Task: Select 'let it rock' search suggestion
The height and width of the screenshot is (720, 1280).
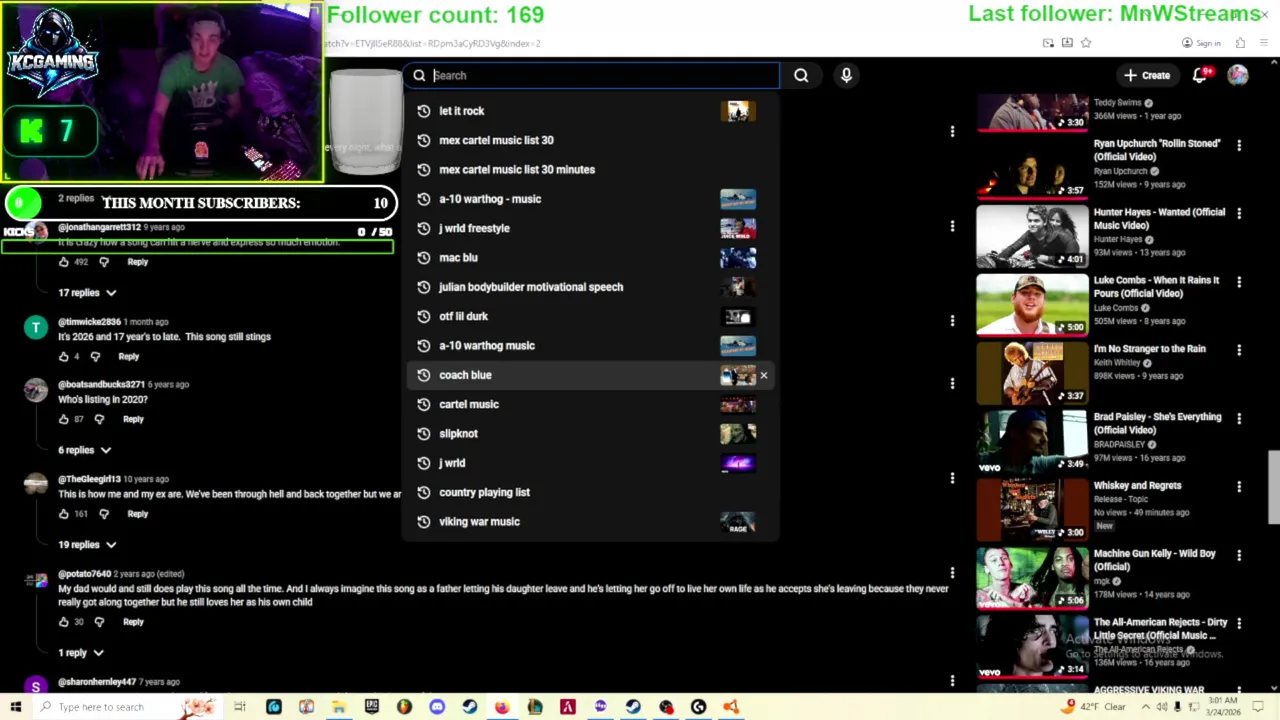Action: click(590, 111)
